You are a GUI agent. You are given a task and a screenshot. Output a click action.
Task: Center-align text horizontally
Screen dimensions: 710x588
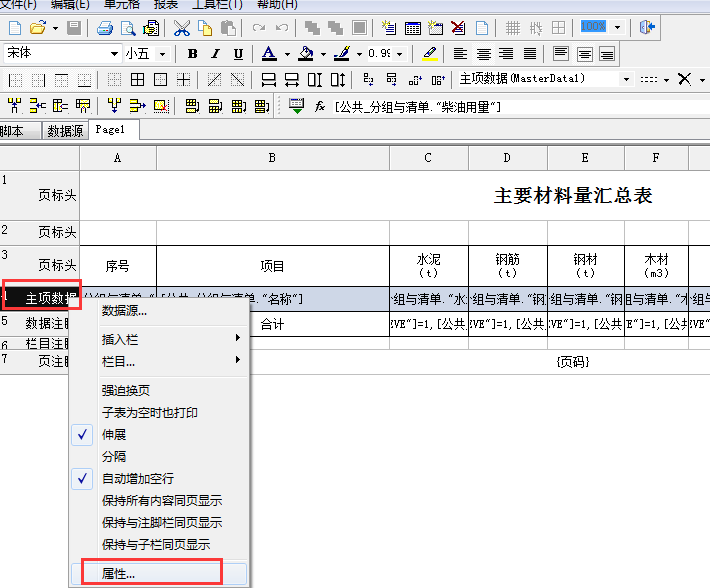click(483, 54)
